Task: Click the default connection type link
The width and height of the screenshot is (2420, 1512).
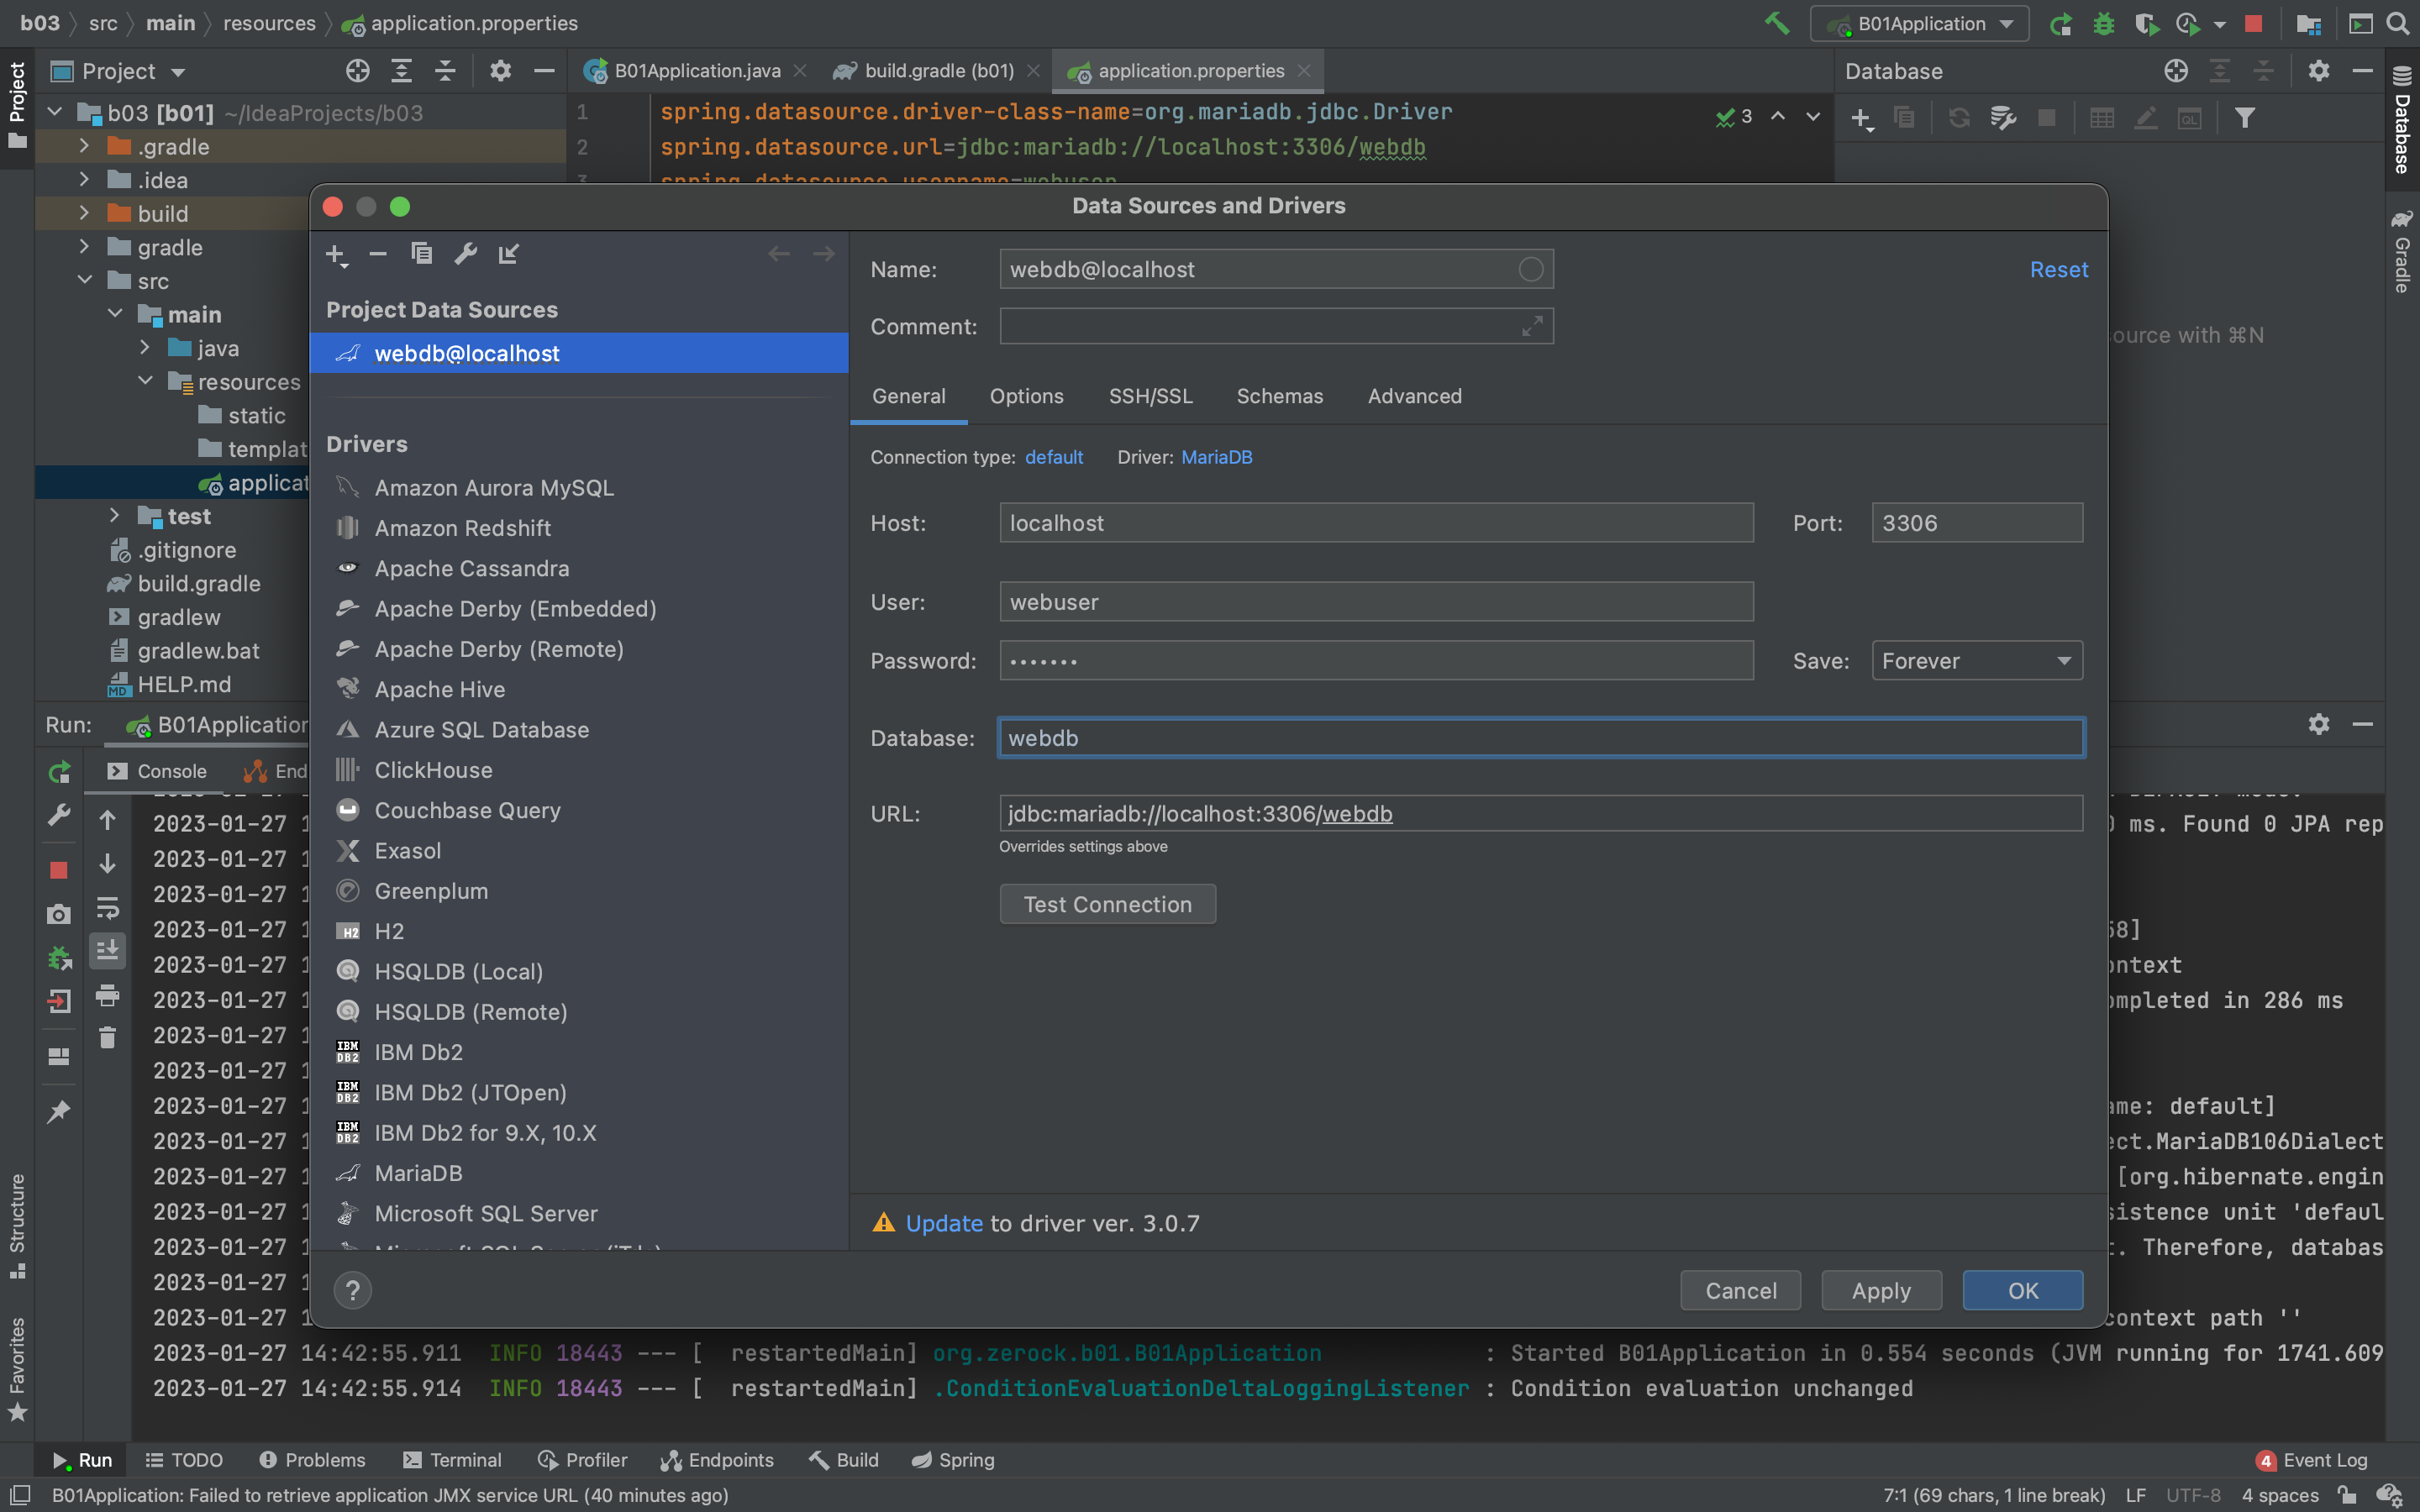Action: coord(1054,457)
